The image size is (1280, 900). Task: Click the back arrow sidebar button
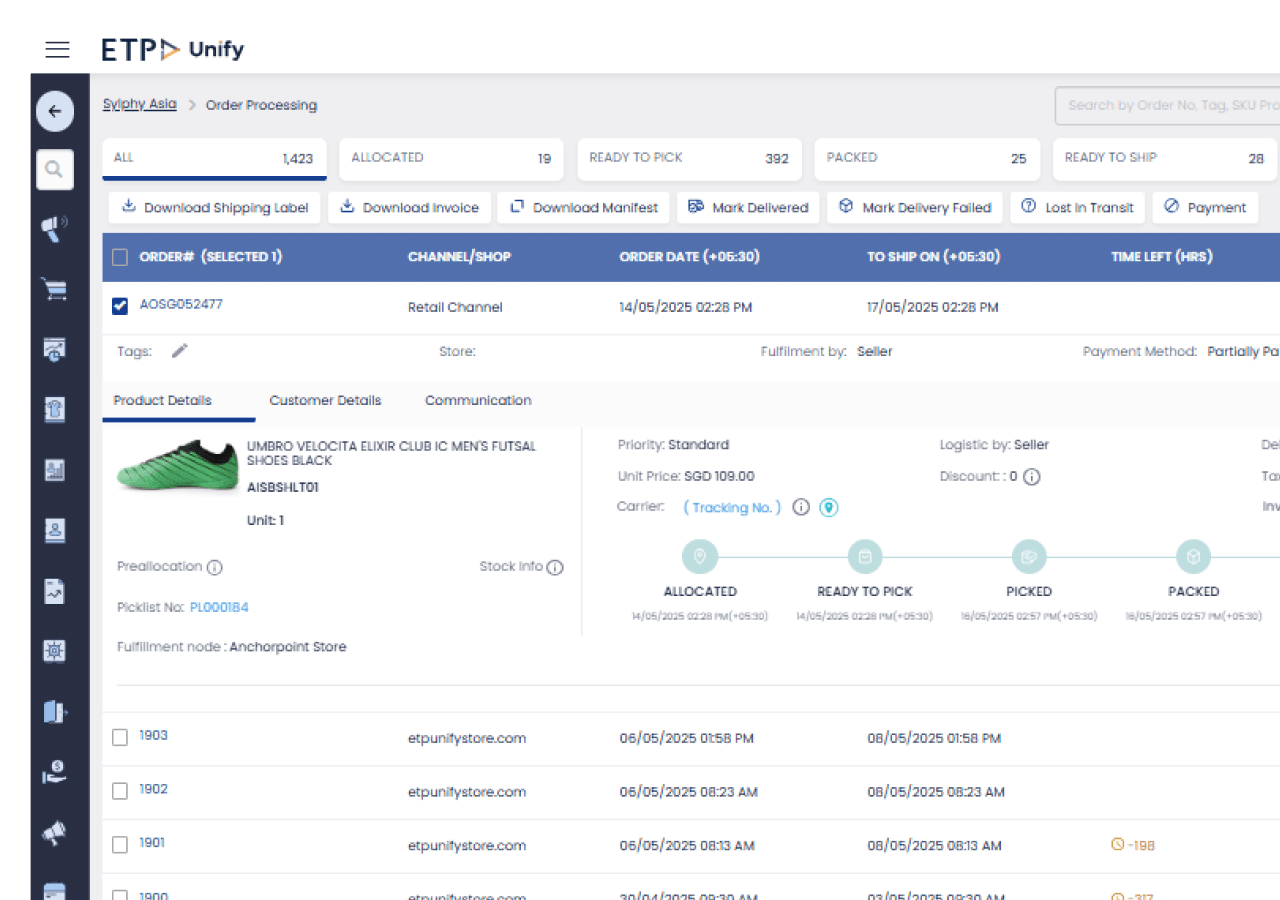tap(55, 111)
